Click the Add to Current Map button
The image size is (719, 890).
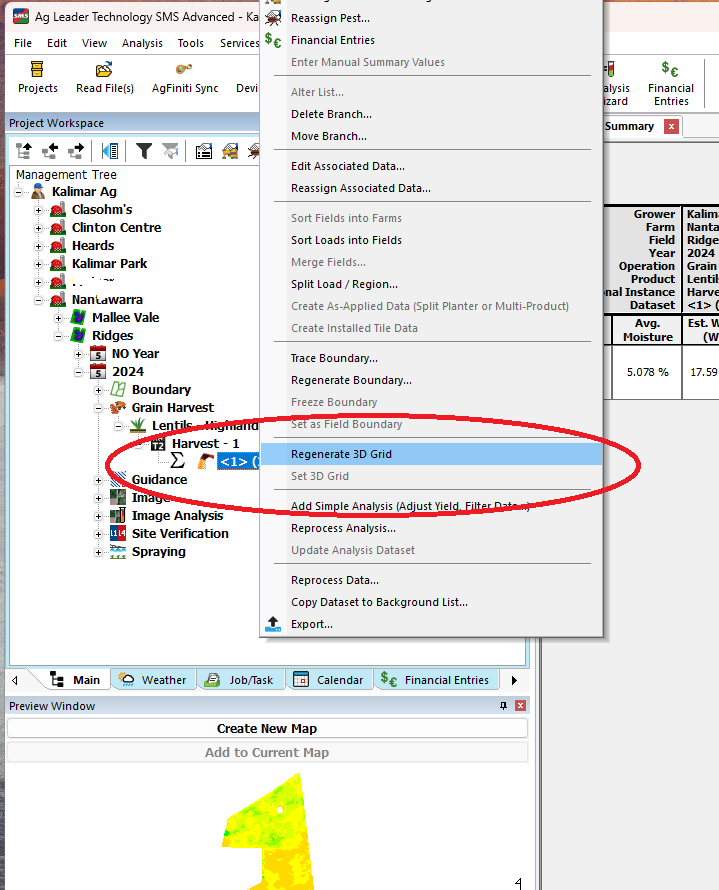267,752
